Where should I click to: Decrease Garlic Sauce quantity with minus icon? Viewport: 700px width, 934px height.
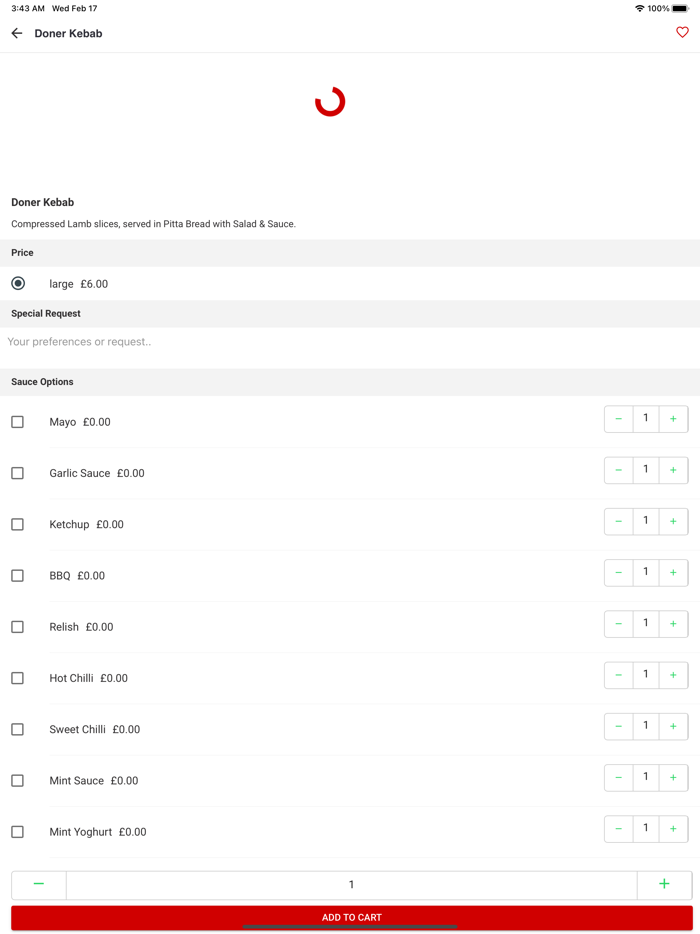click(619, 470)
